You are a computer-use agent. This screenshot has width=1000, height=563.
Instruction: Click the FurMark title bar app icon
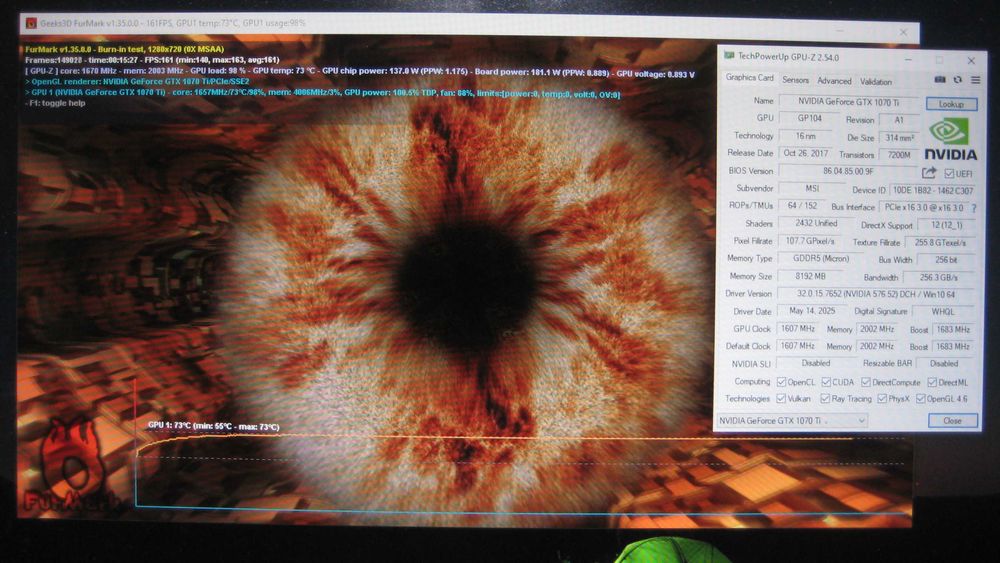pos(31,24)
